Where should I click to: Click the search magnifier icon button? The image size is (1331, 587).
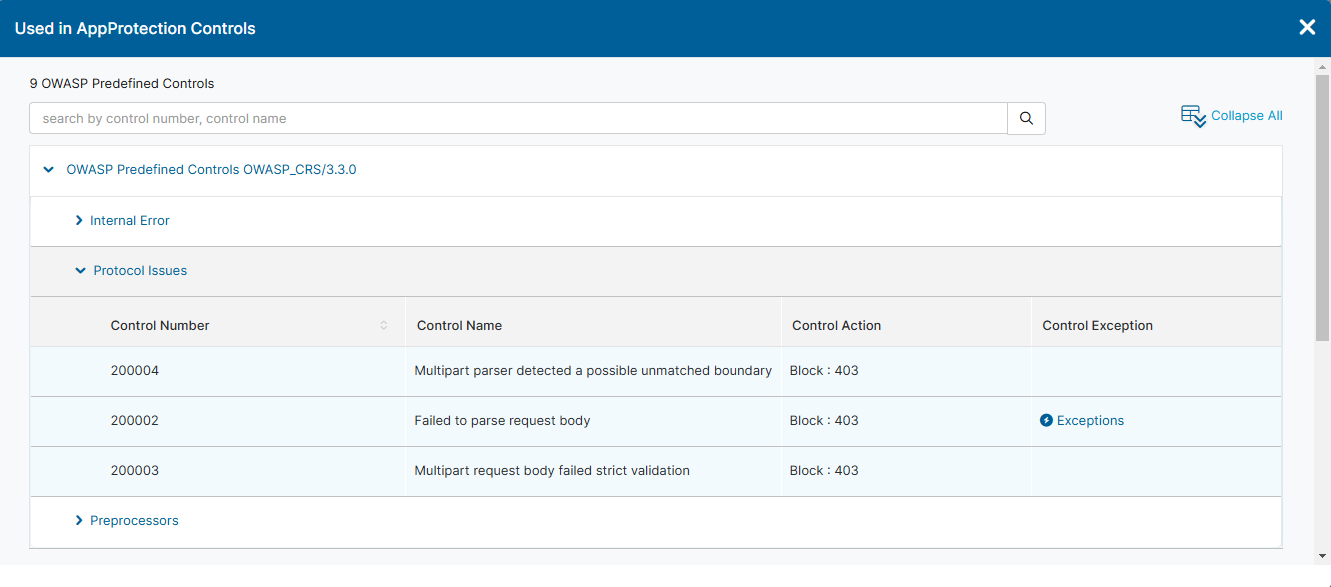point(1026,118)
